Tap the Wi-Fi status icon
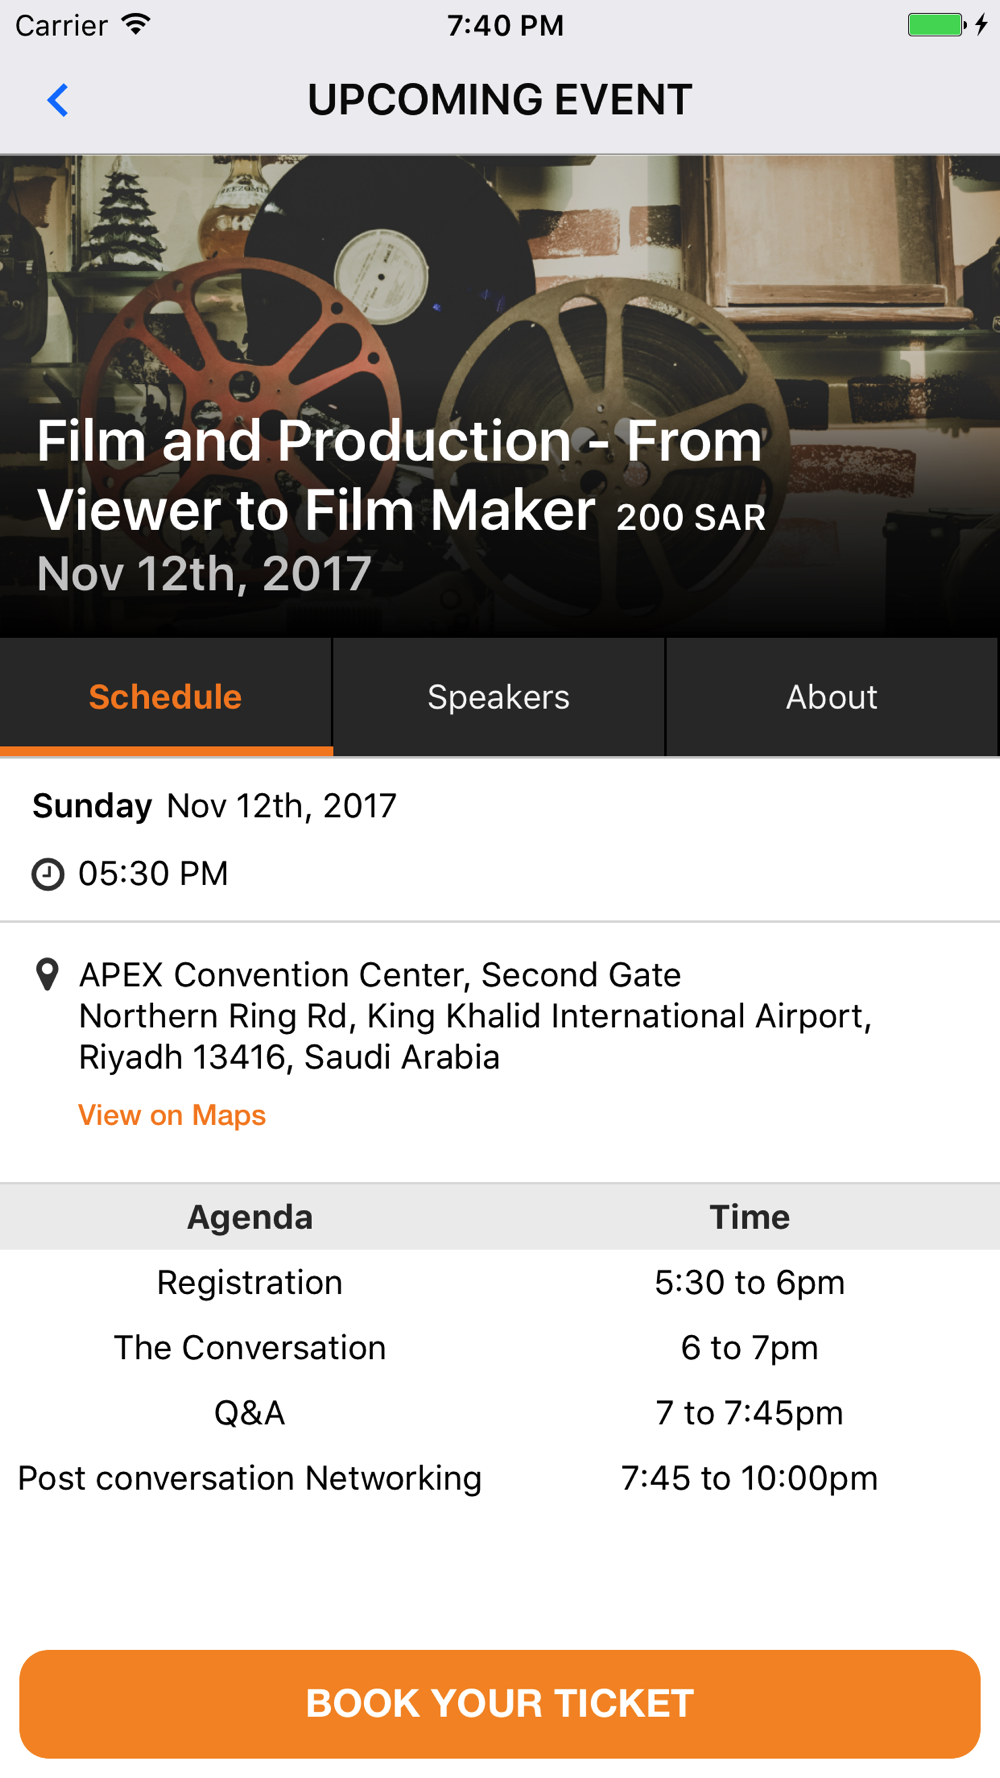1000x1778 pixels. tap(136, 25)
